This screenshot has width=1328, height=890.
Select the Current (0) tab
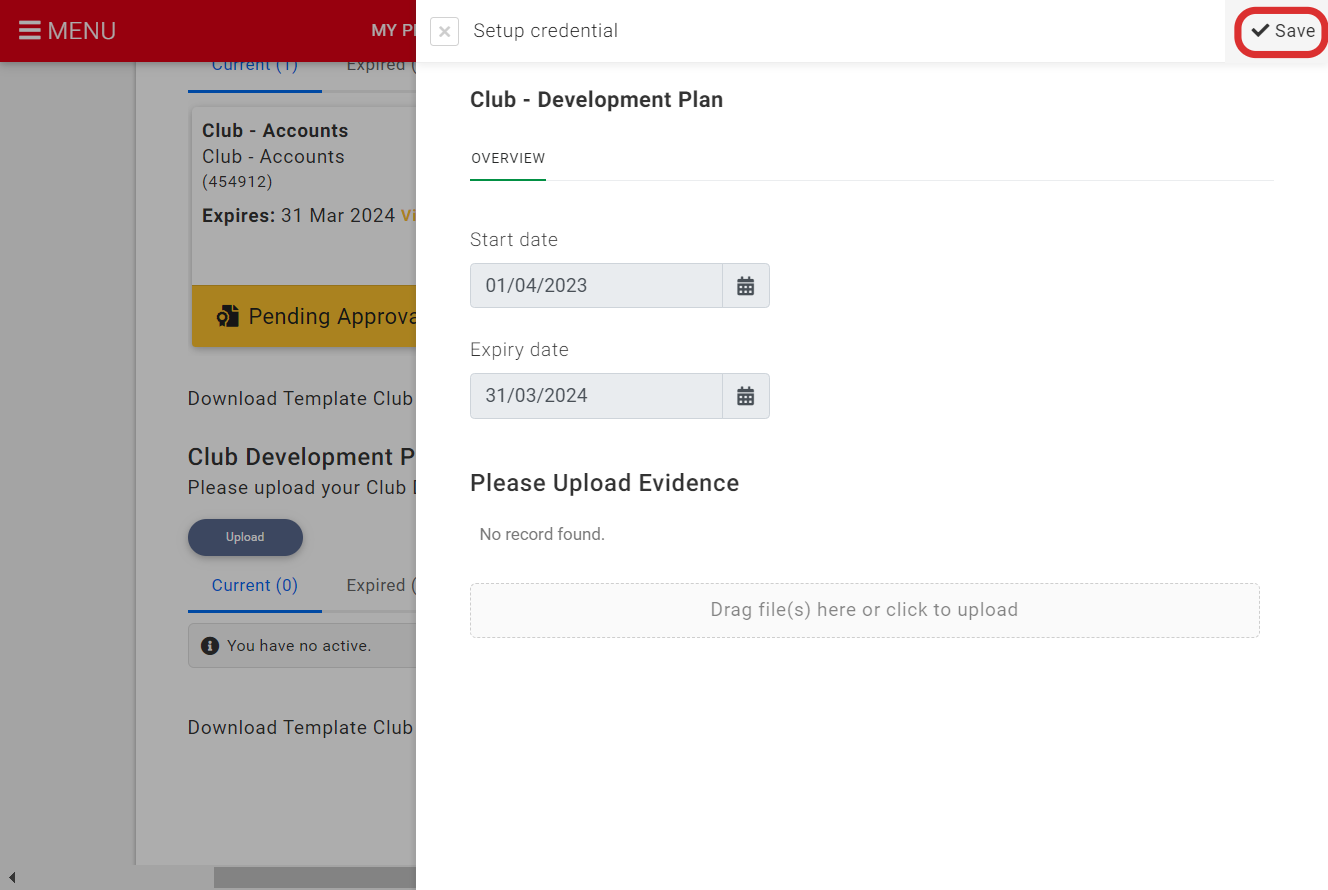(x=255, y=586)
